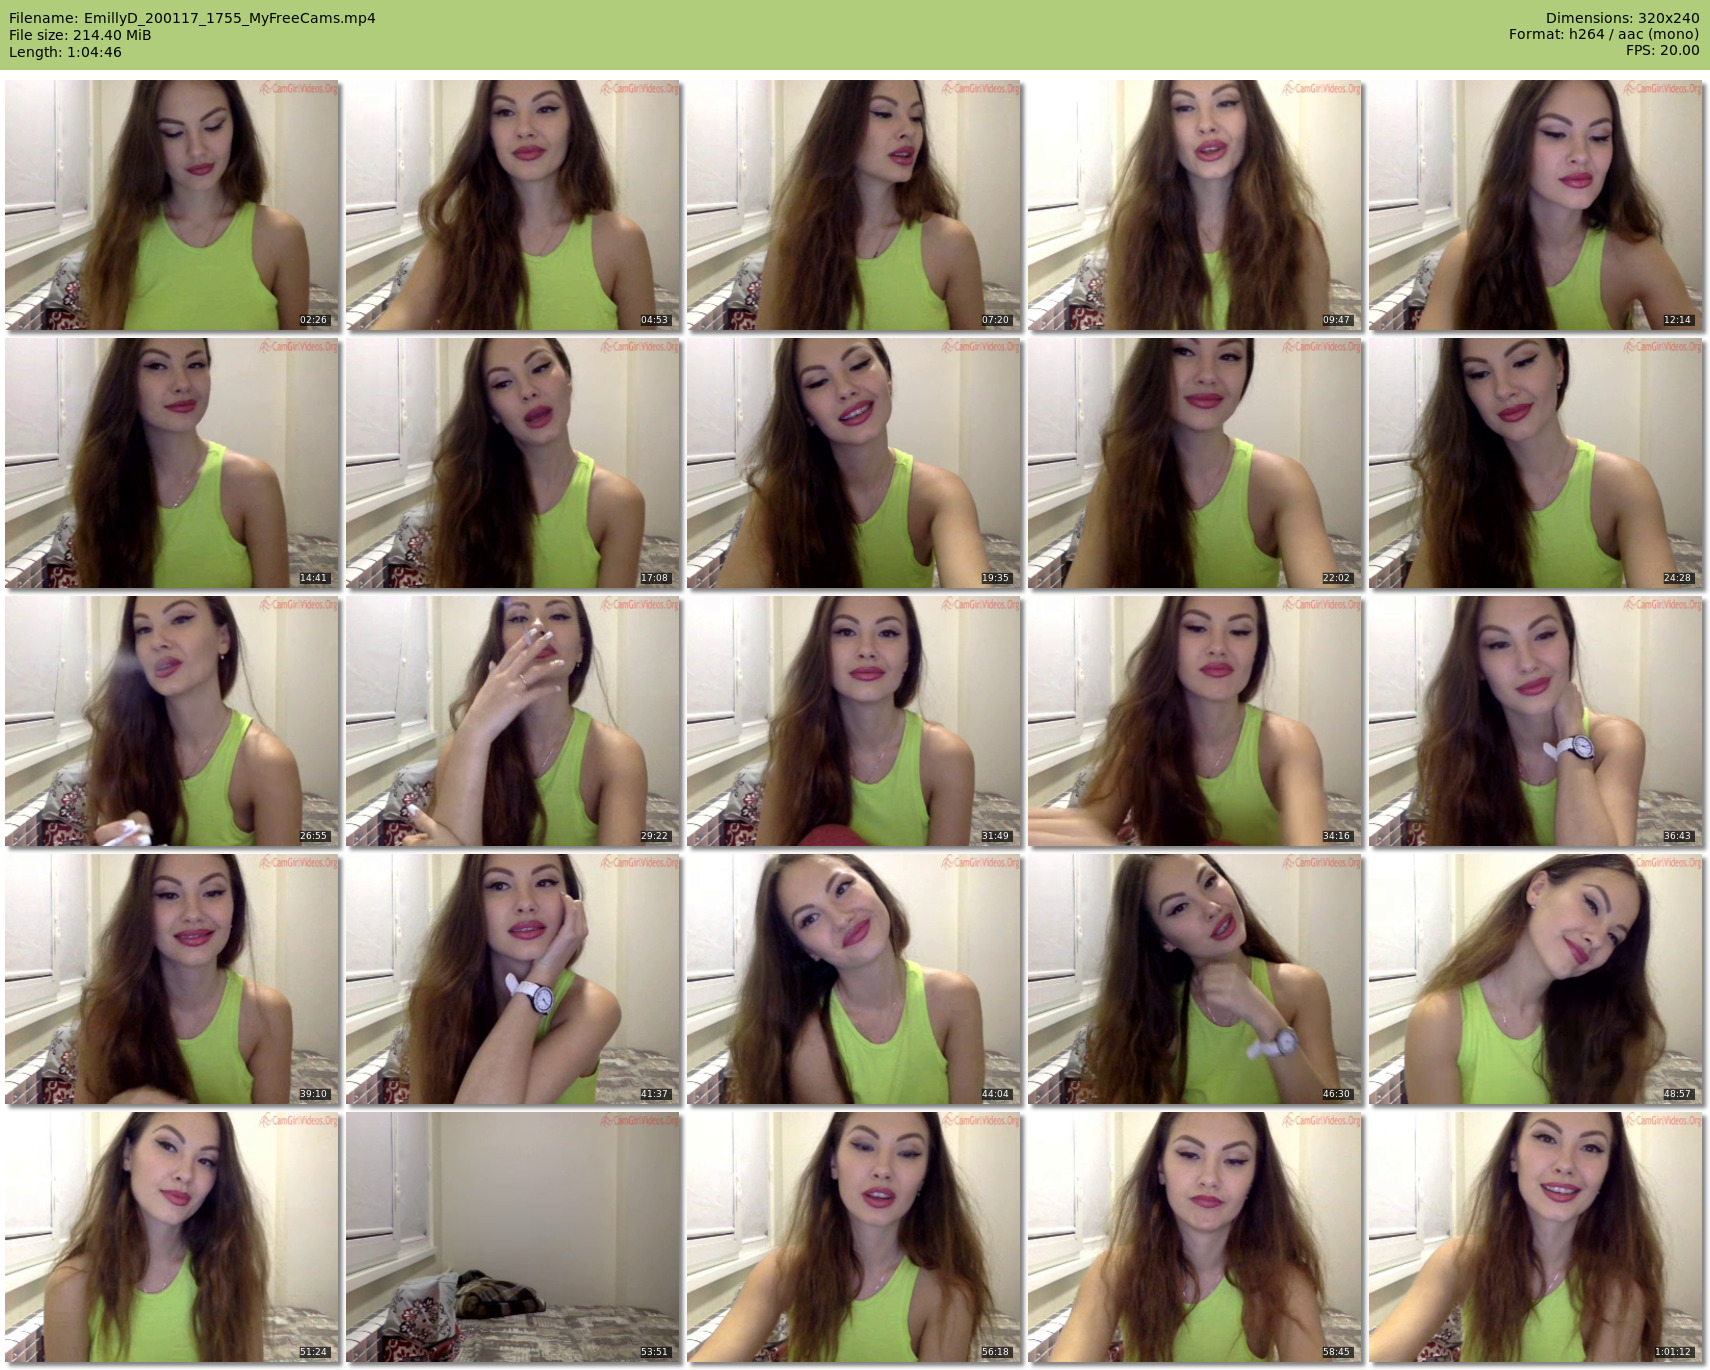Open the frame with timestamp 39:10
Viewport: 1710px width, 1370px height.
172,979
